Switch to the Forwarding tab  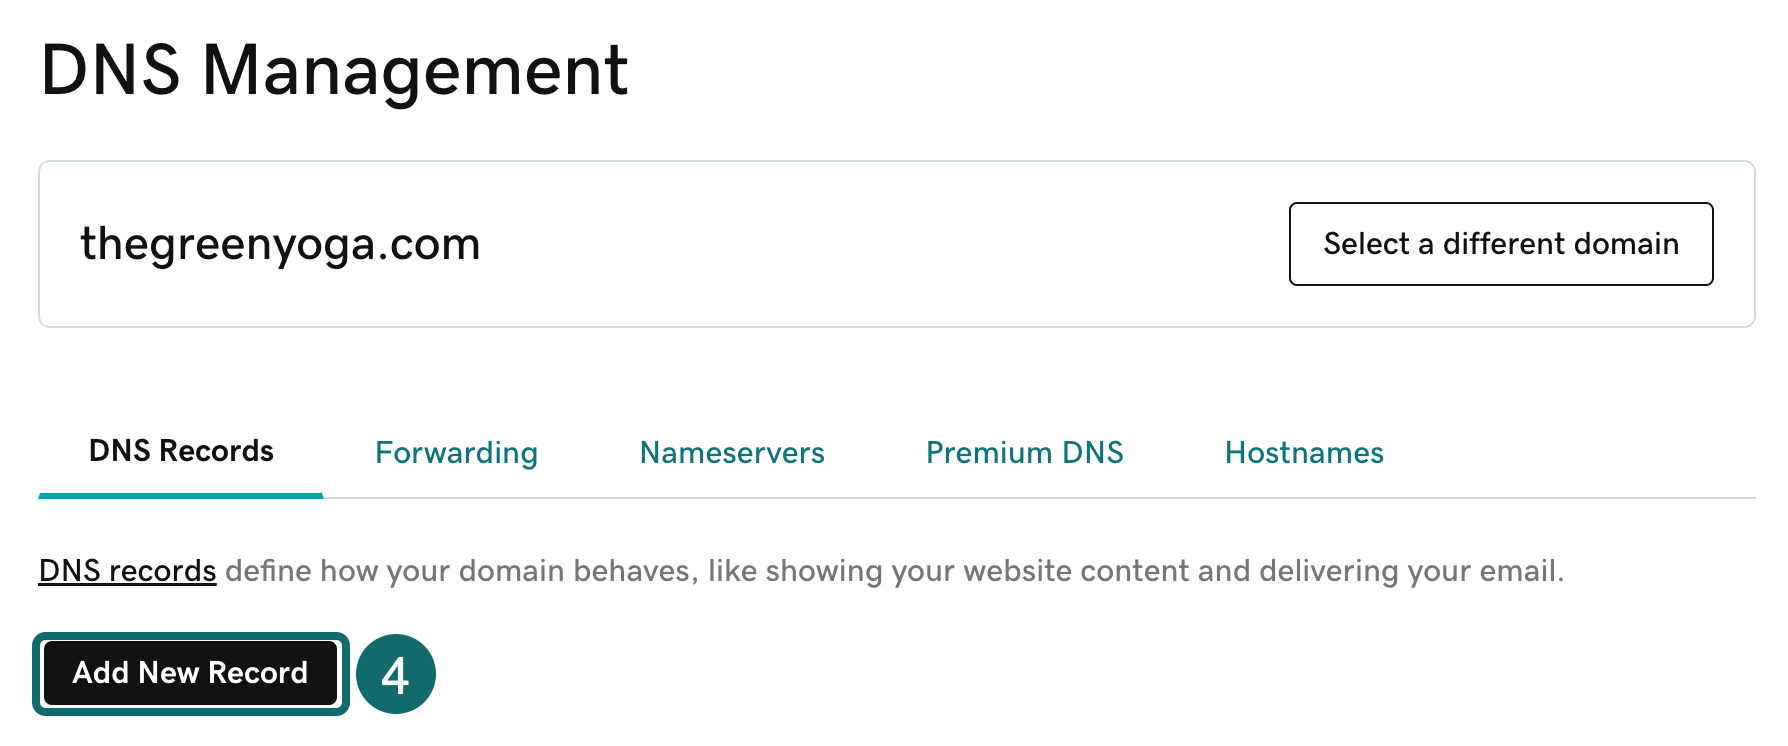pyautogui.click(x=456, y=453)
